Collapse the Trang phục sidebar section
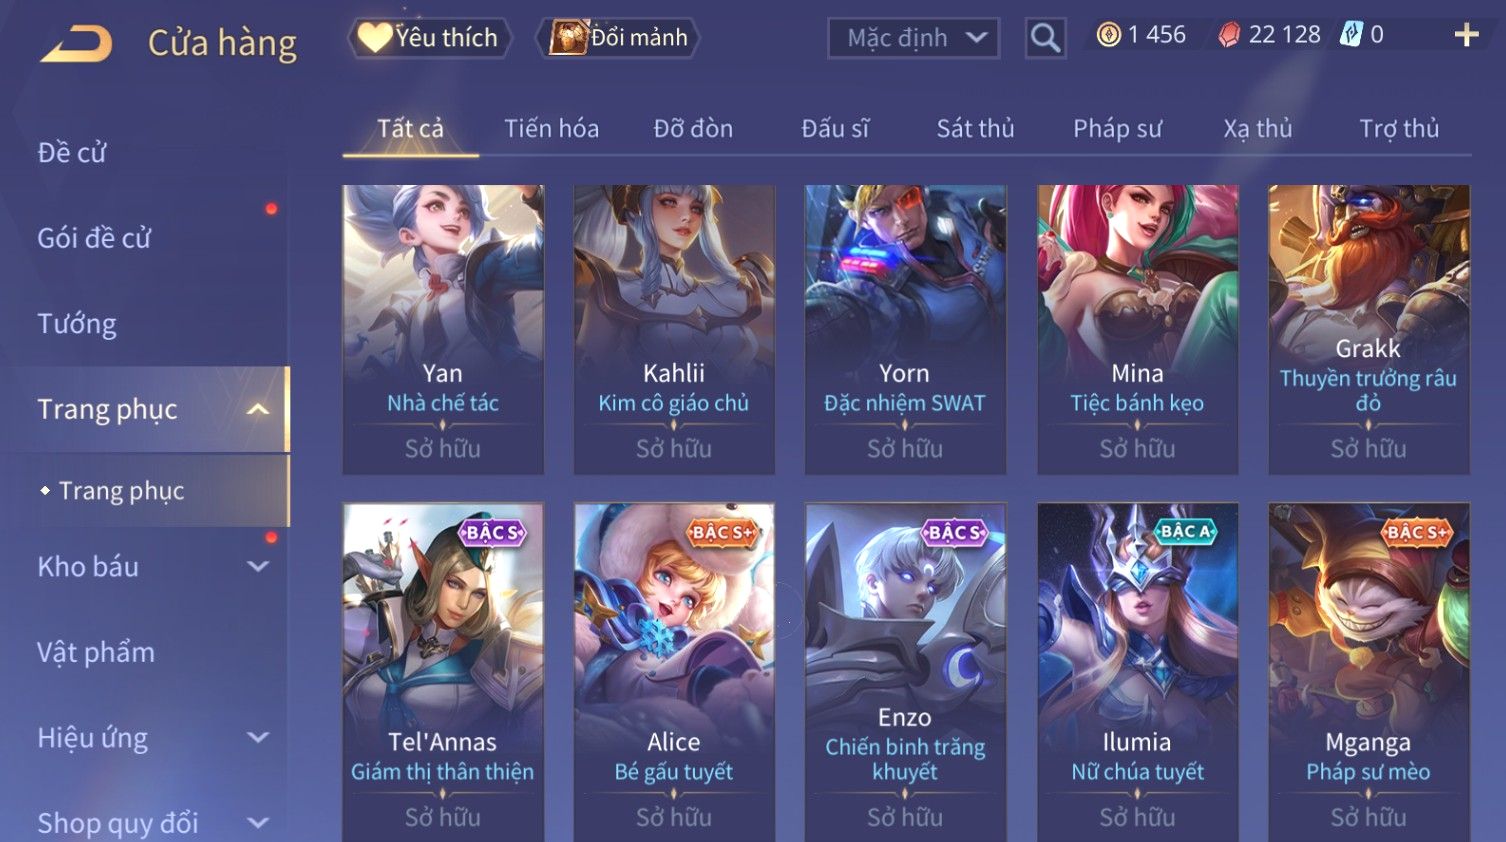The width and height of the screenshot is (1506, 842). tap(258, 409)
